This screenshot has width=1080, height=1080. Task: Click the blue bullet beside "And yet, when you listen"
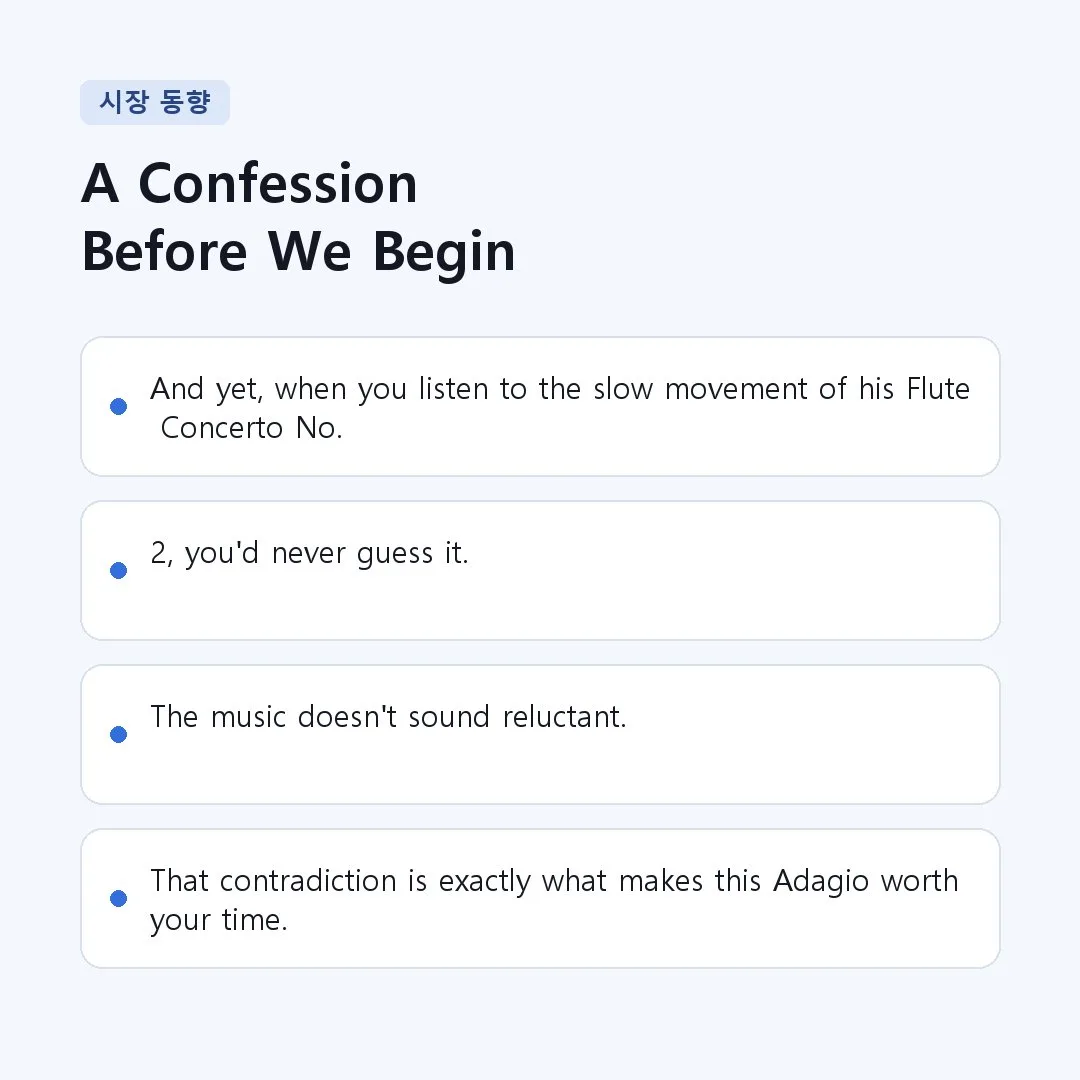pyautogui.click(x=118, y=406)
